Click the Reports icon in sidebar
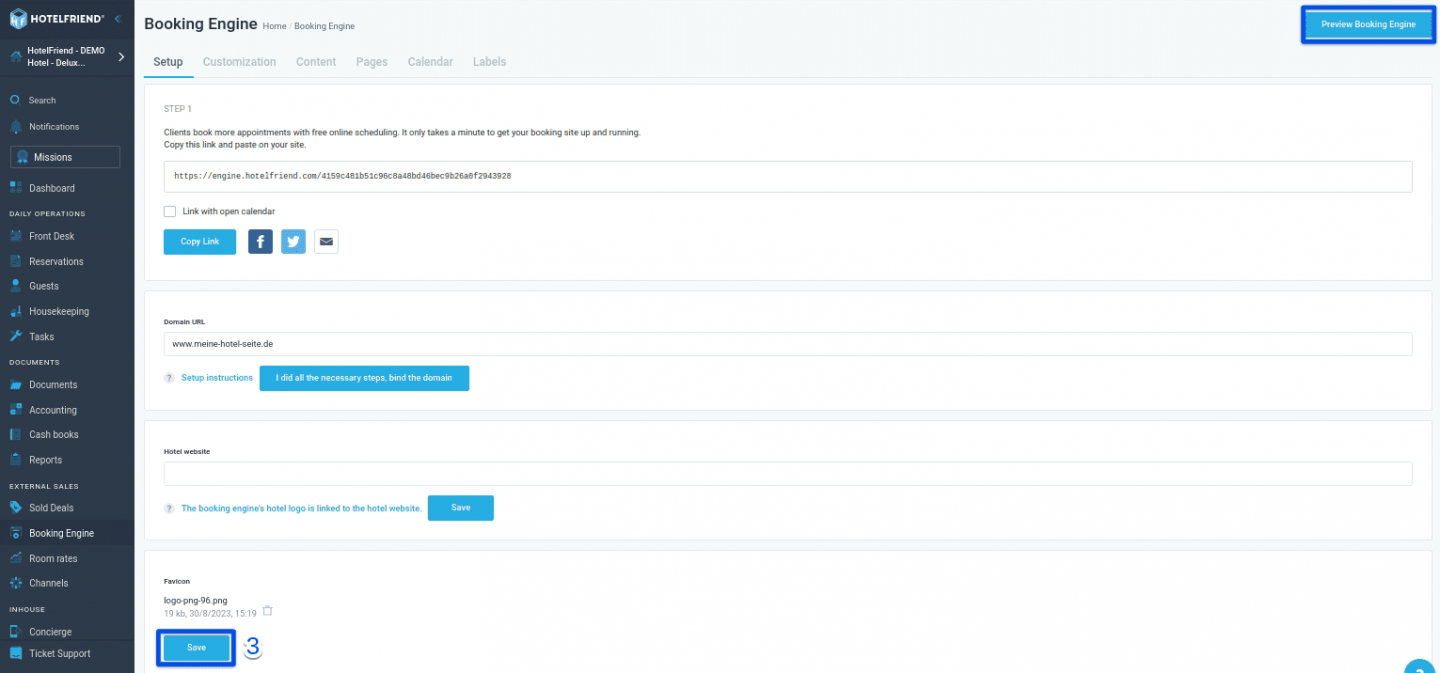The height and width of the screenshot is (673, 1440). coord(15,460)
